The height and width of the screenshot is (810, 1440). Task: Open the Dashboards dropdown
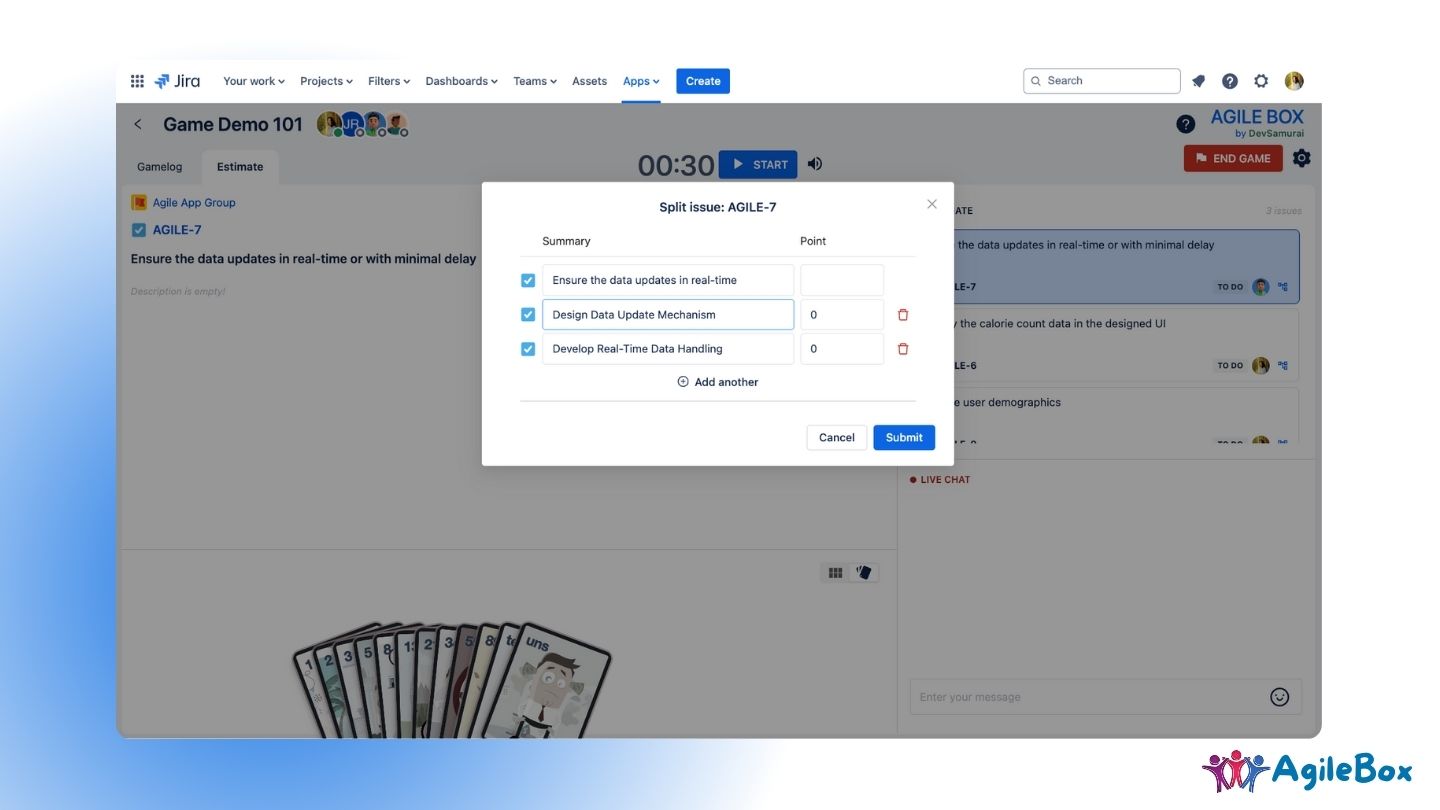coord(460,81)
